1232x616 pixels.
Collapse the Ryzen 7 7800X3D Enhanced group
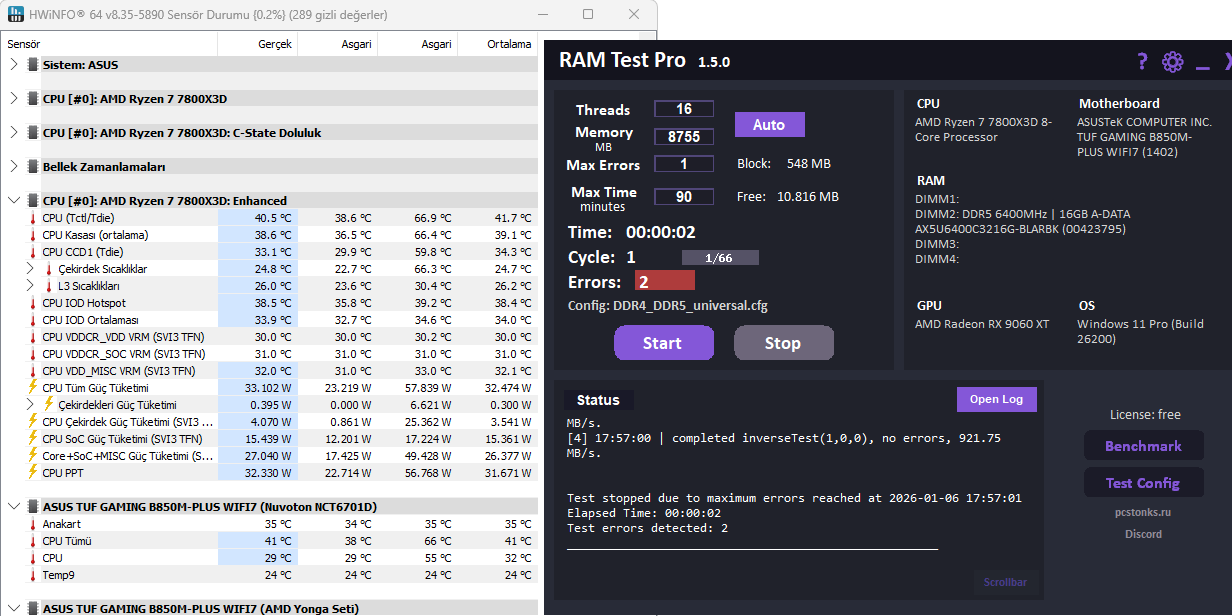tap(13, 201)
